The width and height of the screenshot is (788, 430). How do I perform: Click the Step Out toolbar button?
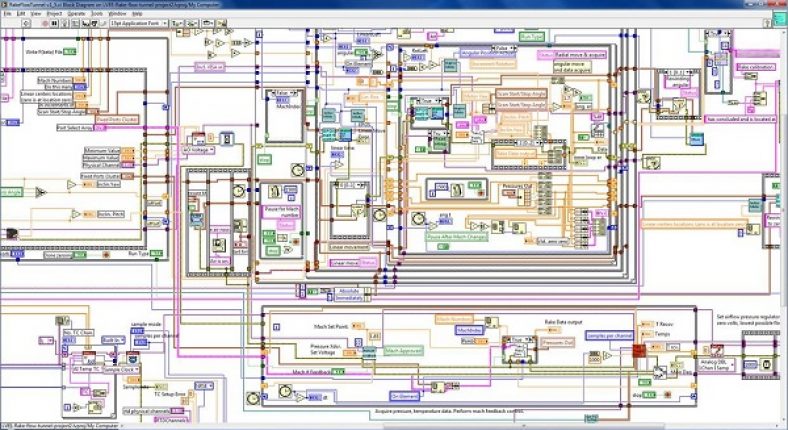pyautogui.click(x=103, y=23)
